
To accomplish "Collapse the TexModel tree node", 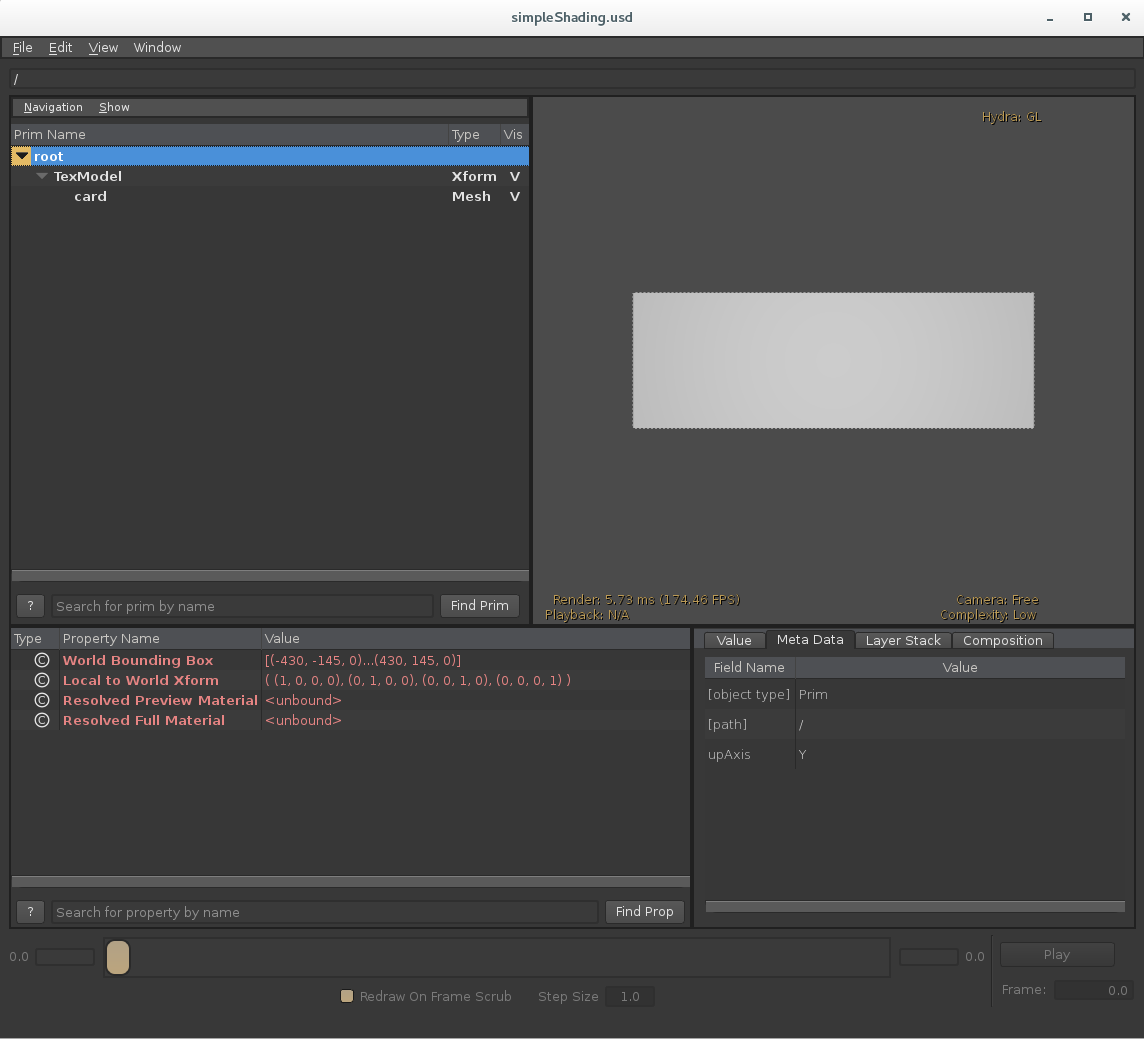I will (x=42, y=176).
